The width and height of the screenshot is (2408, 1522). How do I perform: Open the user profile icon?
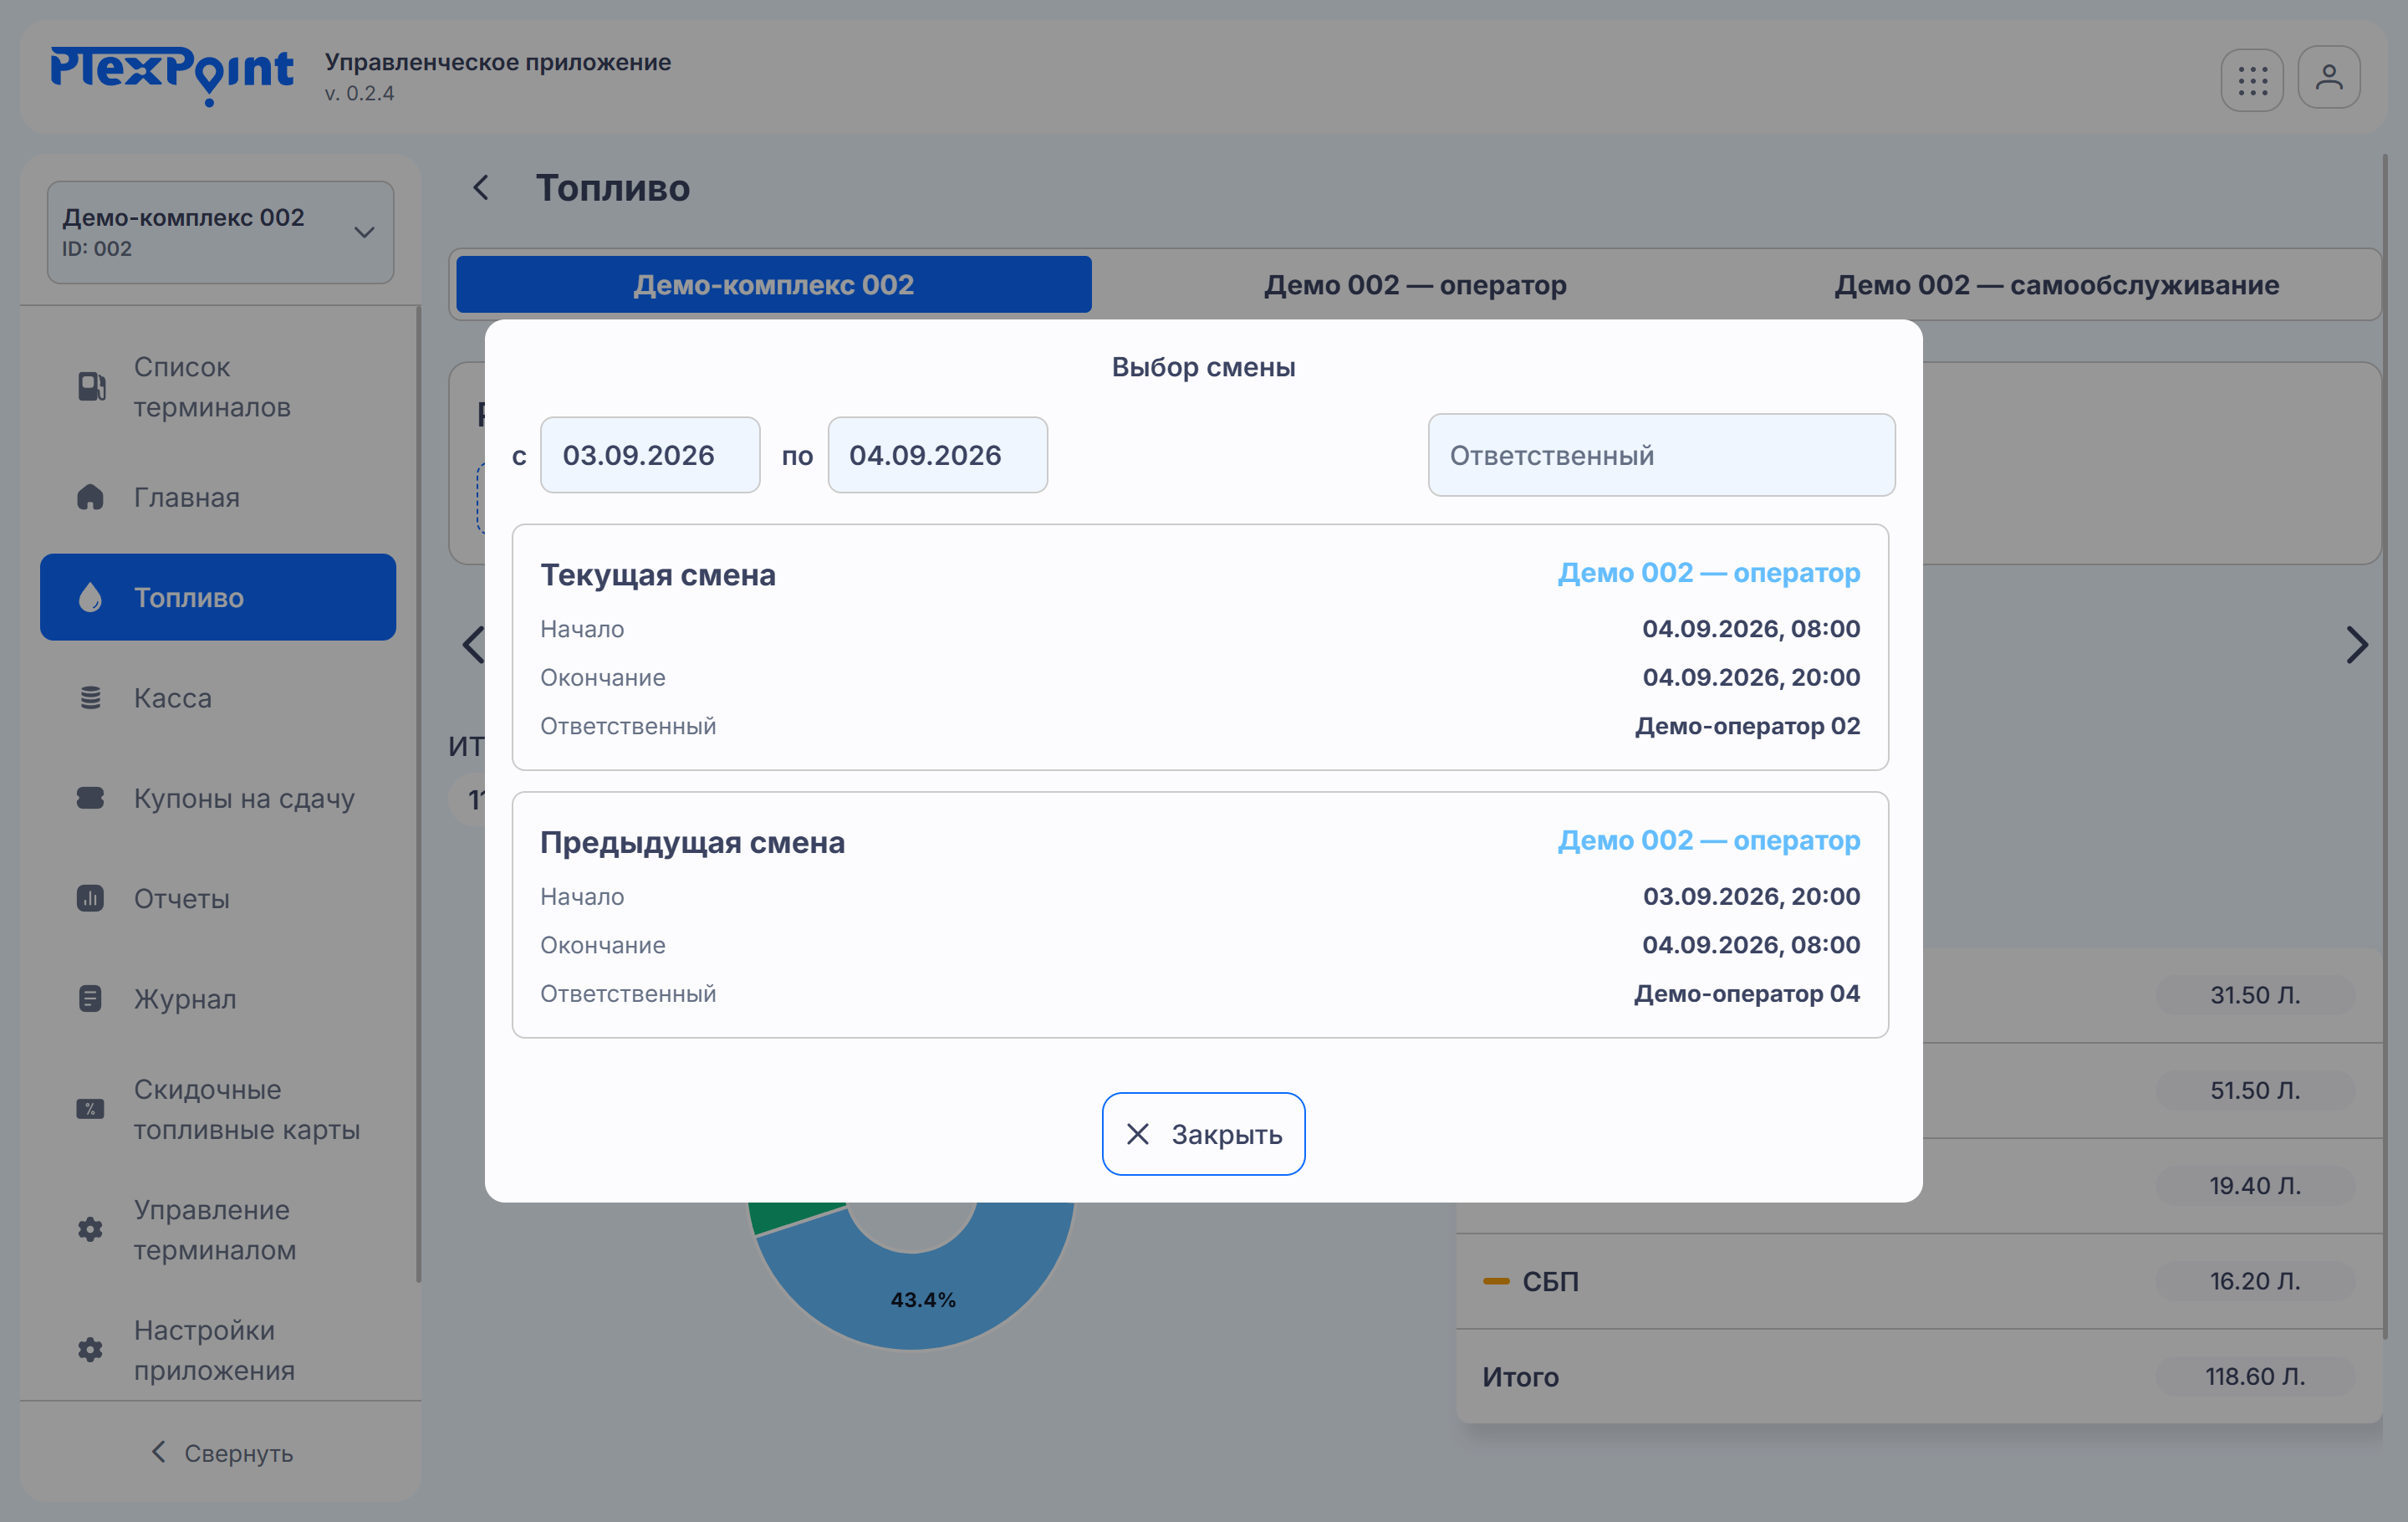(2329, 78)
